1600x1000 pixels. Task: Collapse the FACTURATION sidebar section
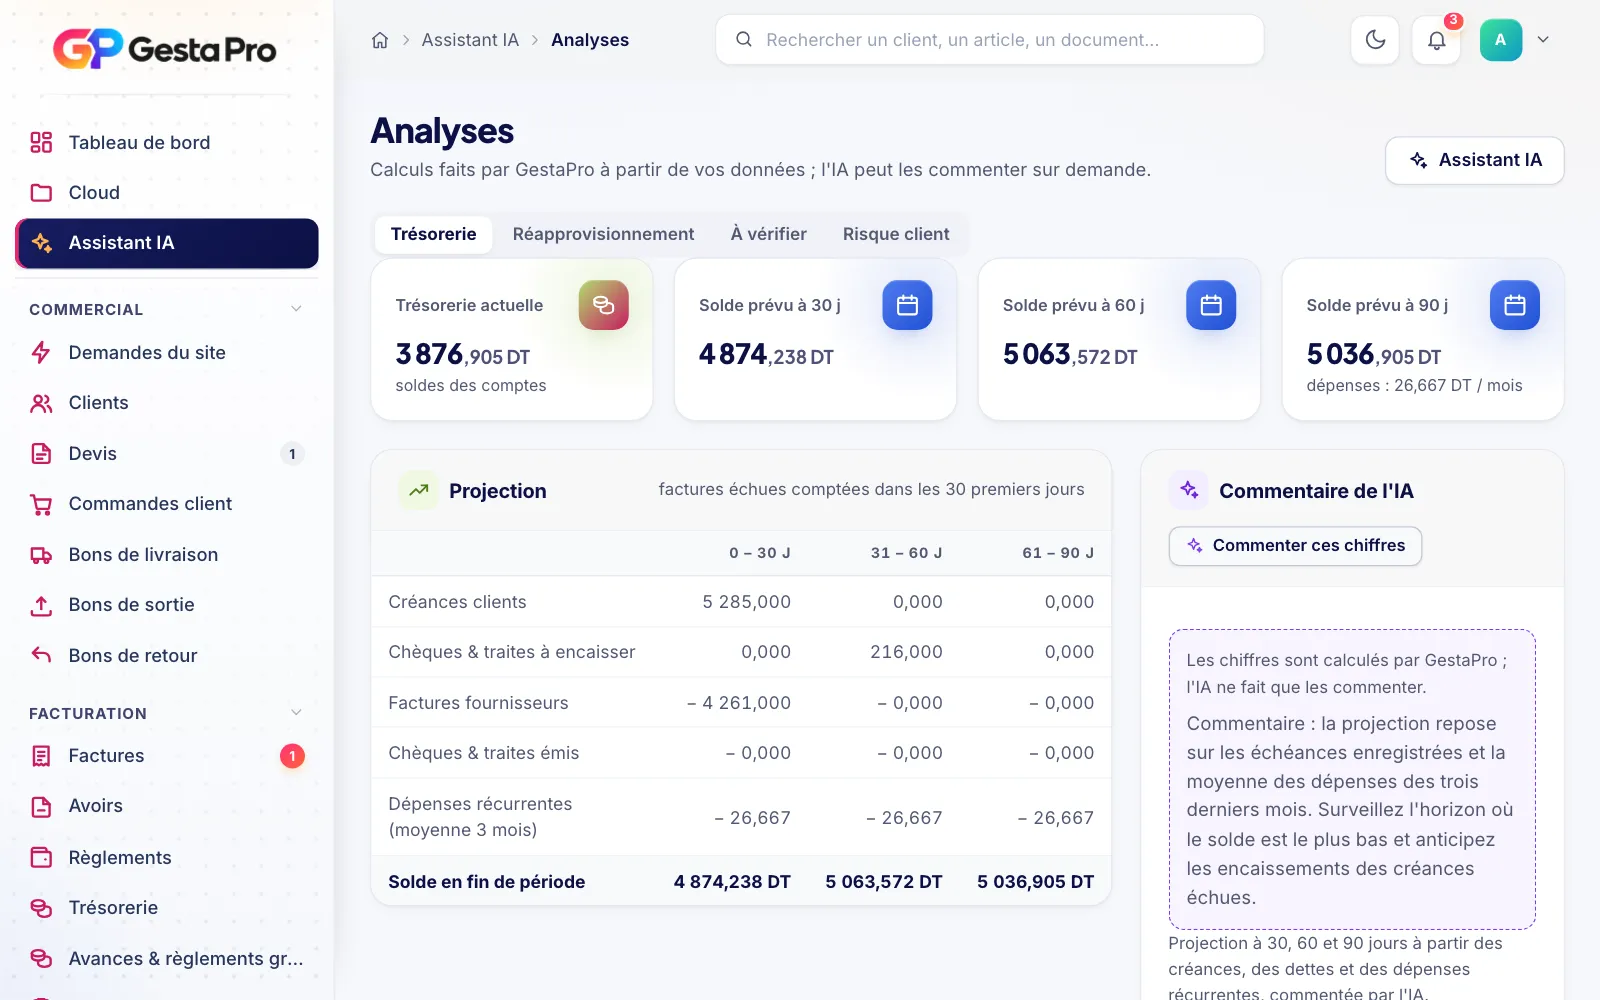tap(296, 713)
